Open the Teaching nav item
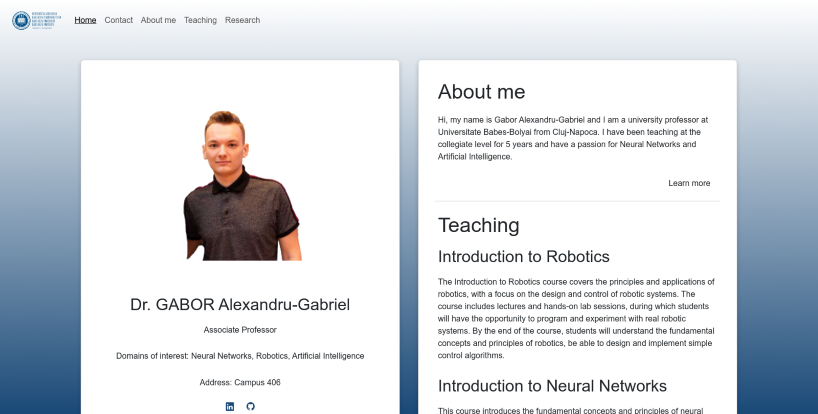 pos(200,20)
